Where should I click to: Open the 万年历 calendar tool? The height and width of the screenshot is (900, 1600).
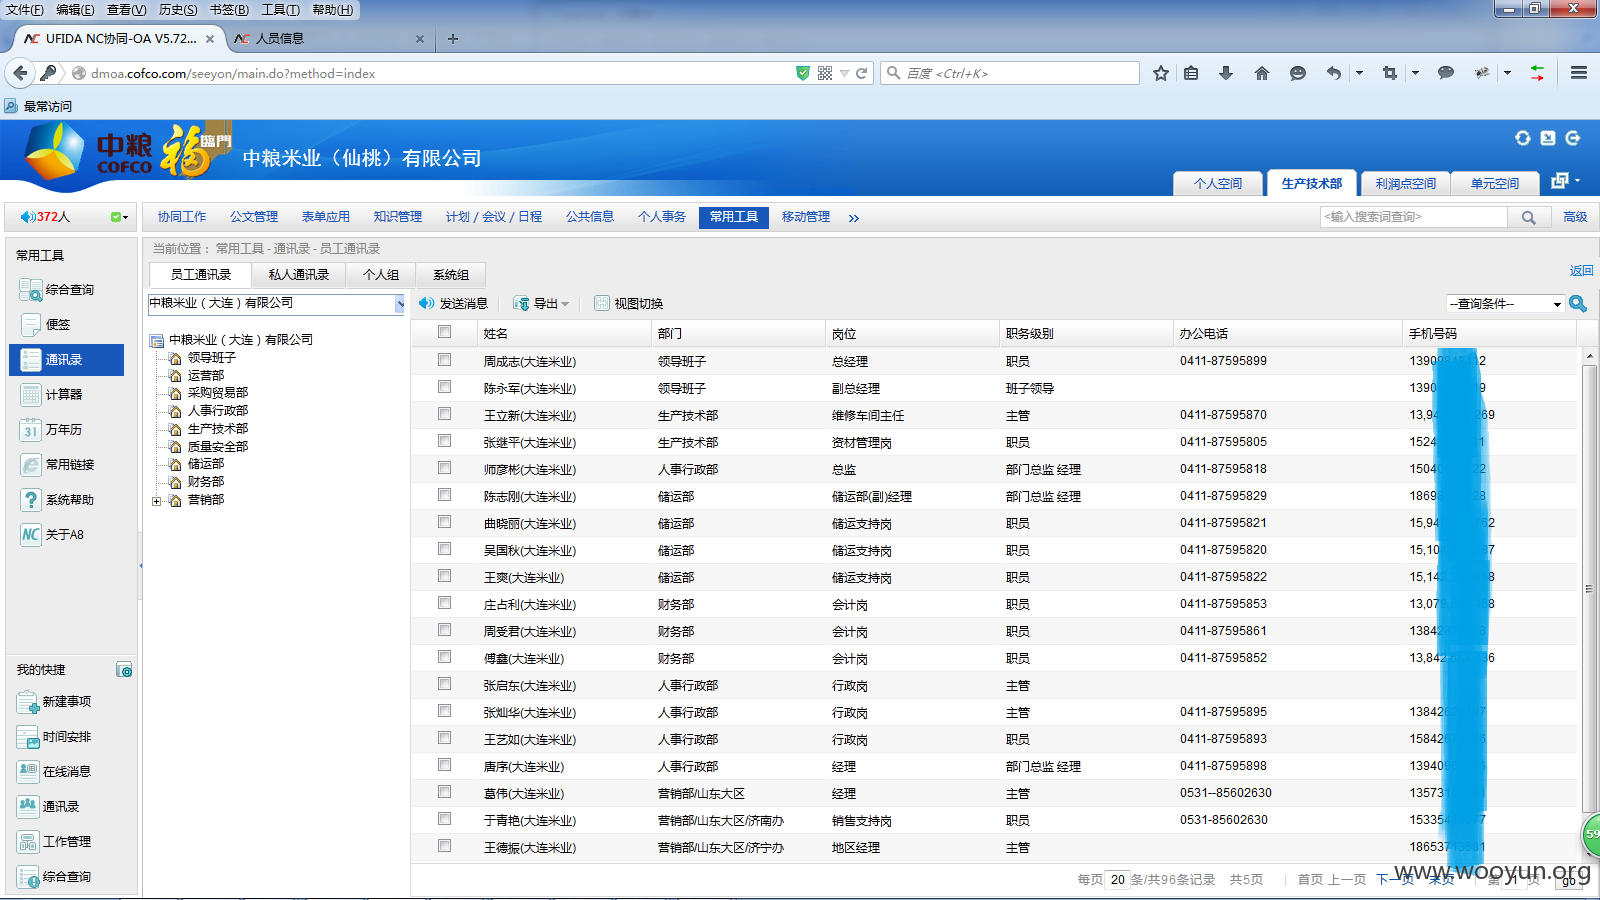pos(51,430)
